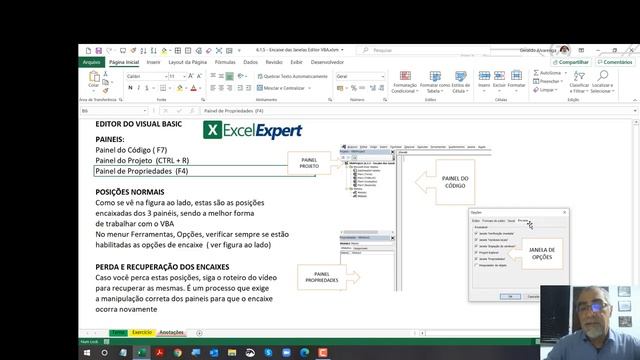Click the Format Painter brush icon
The width and height of the screenshot is (640, 360).
(106, 90)
